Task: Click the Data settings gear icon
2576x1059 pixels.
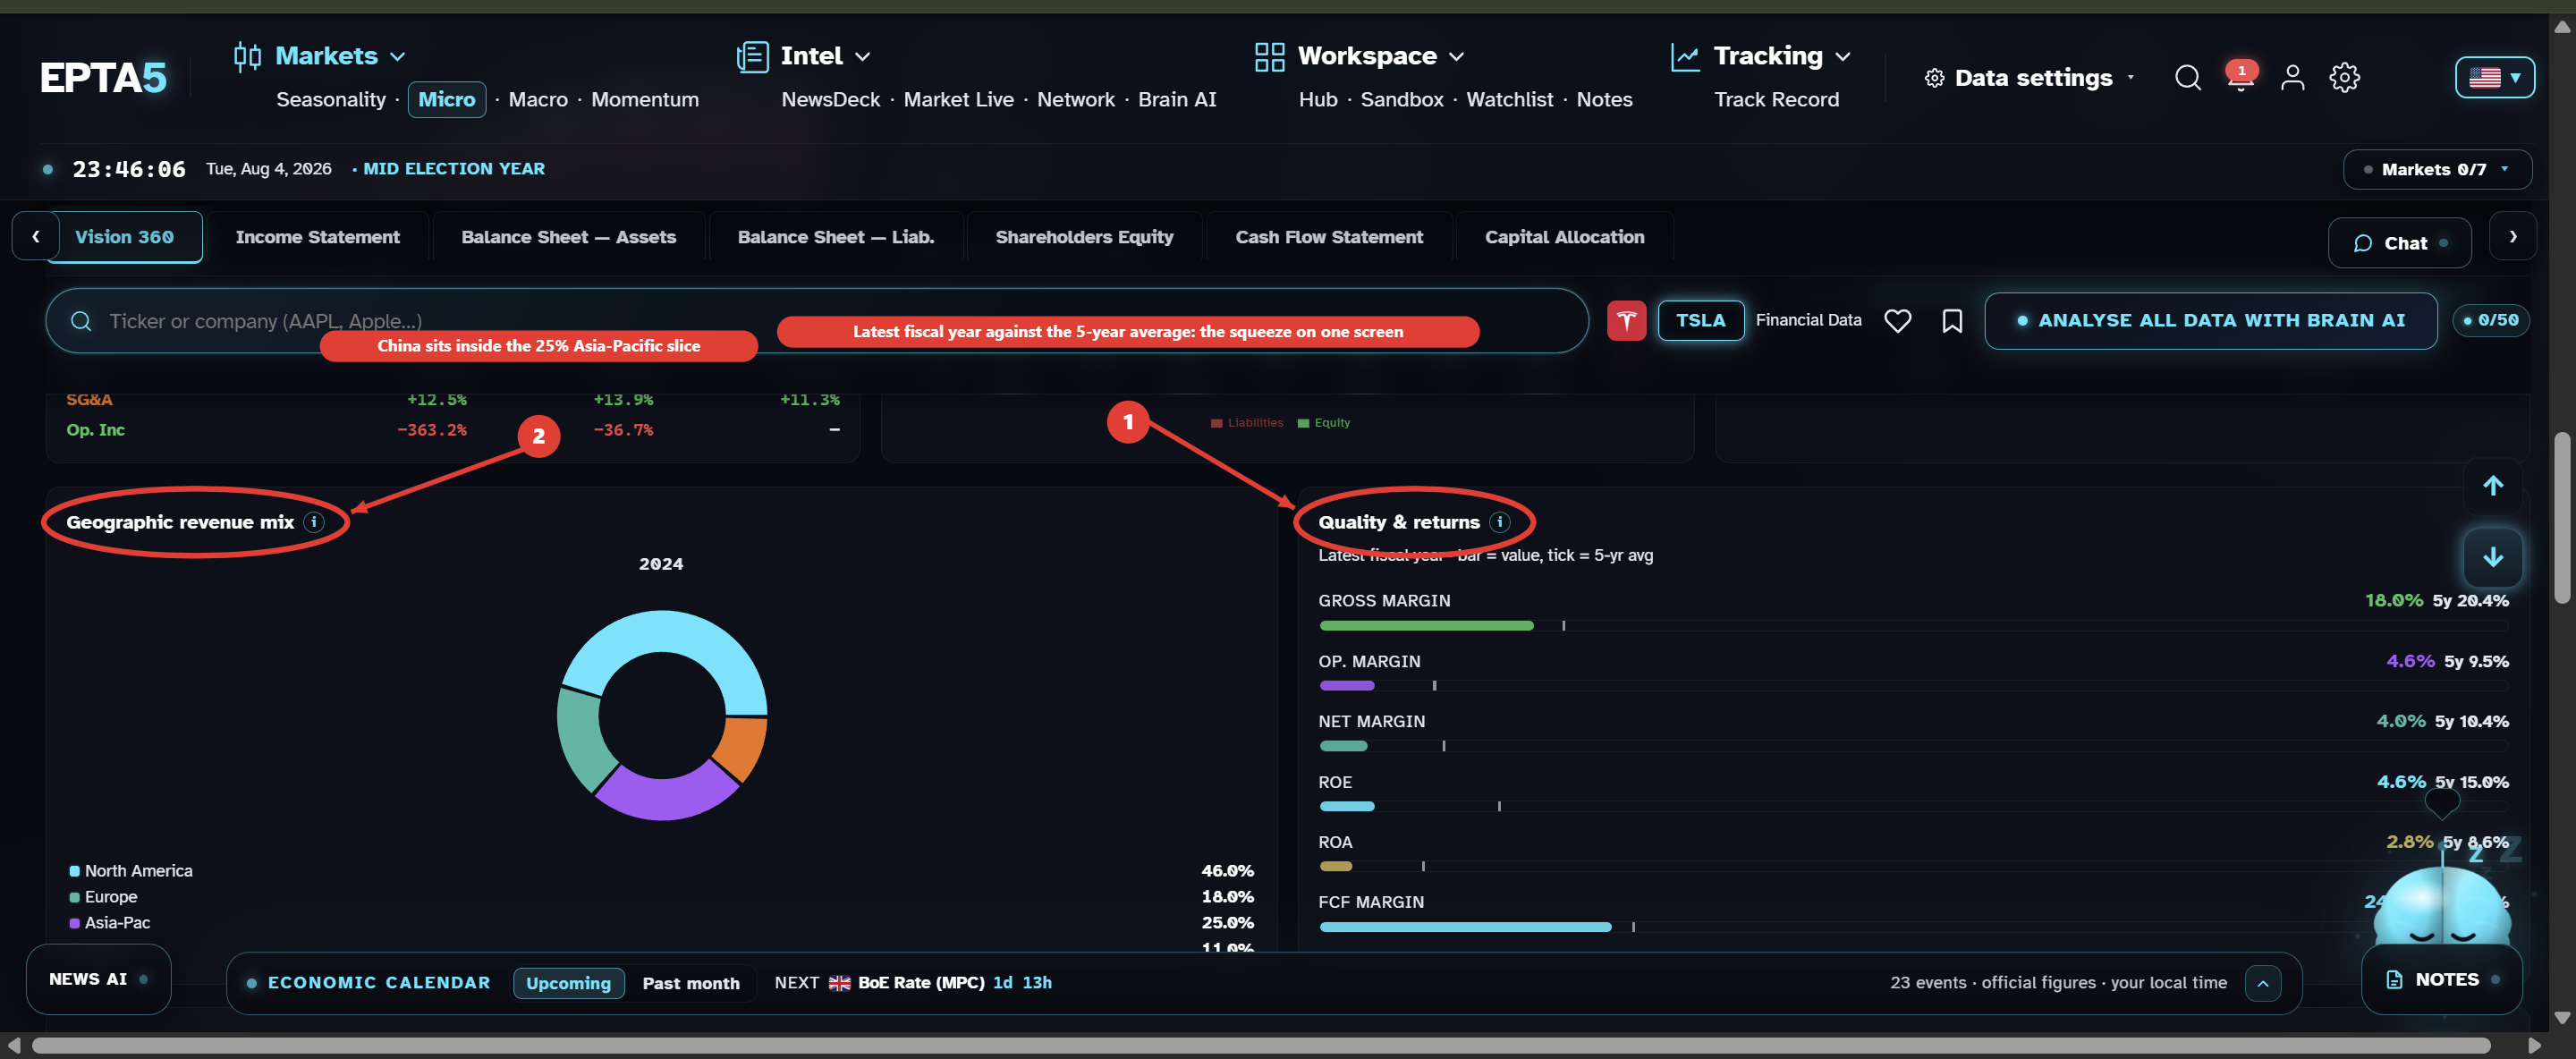Action: (x=1934, y=78)
